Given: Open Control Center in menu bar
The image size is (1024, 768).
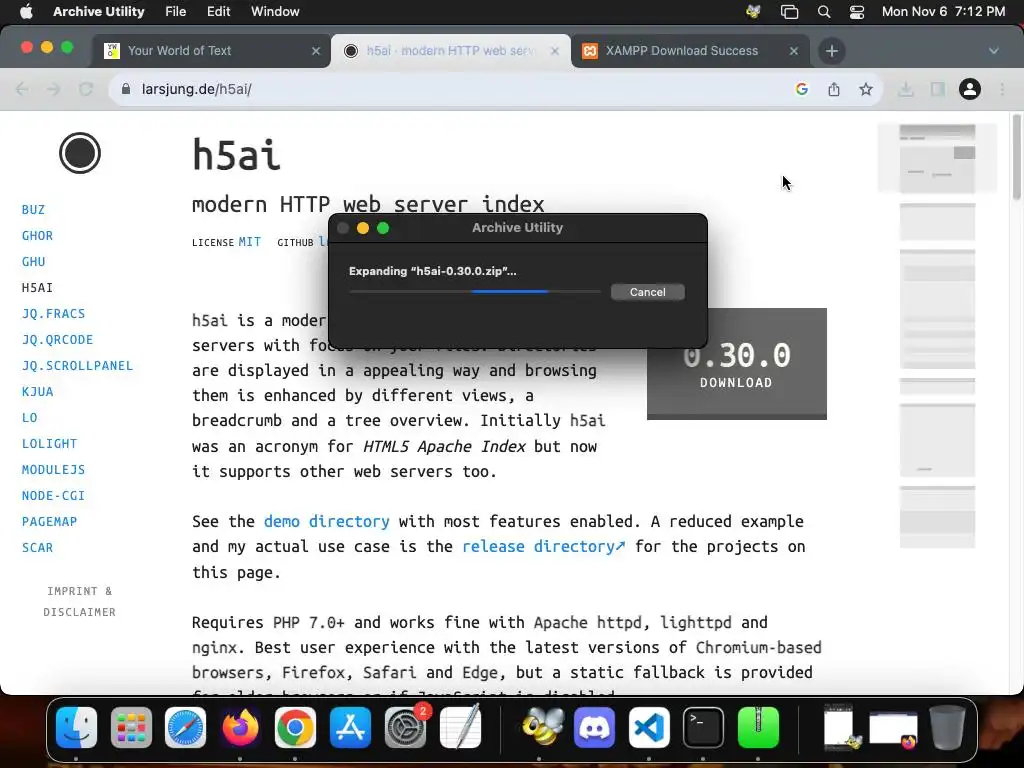Looking at the screenshot, I should (x=857, y=11).
